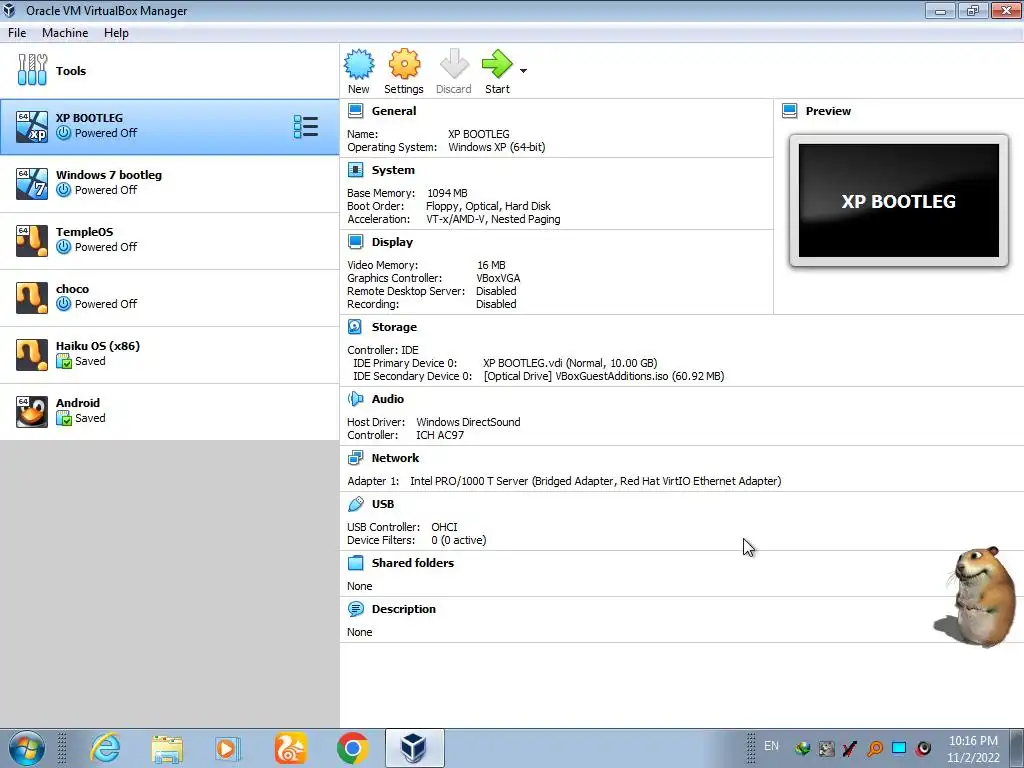Image resolution: width=1024 pixels, height=768 pixels.
Task: Click the hamster desktop pet
Action: coord(976,596)
